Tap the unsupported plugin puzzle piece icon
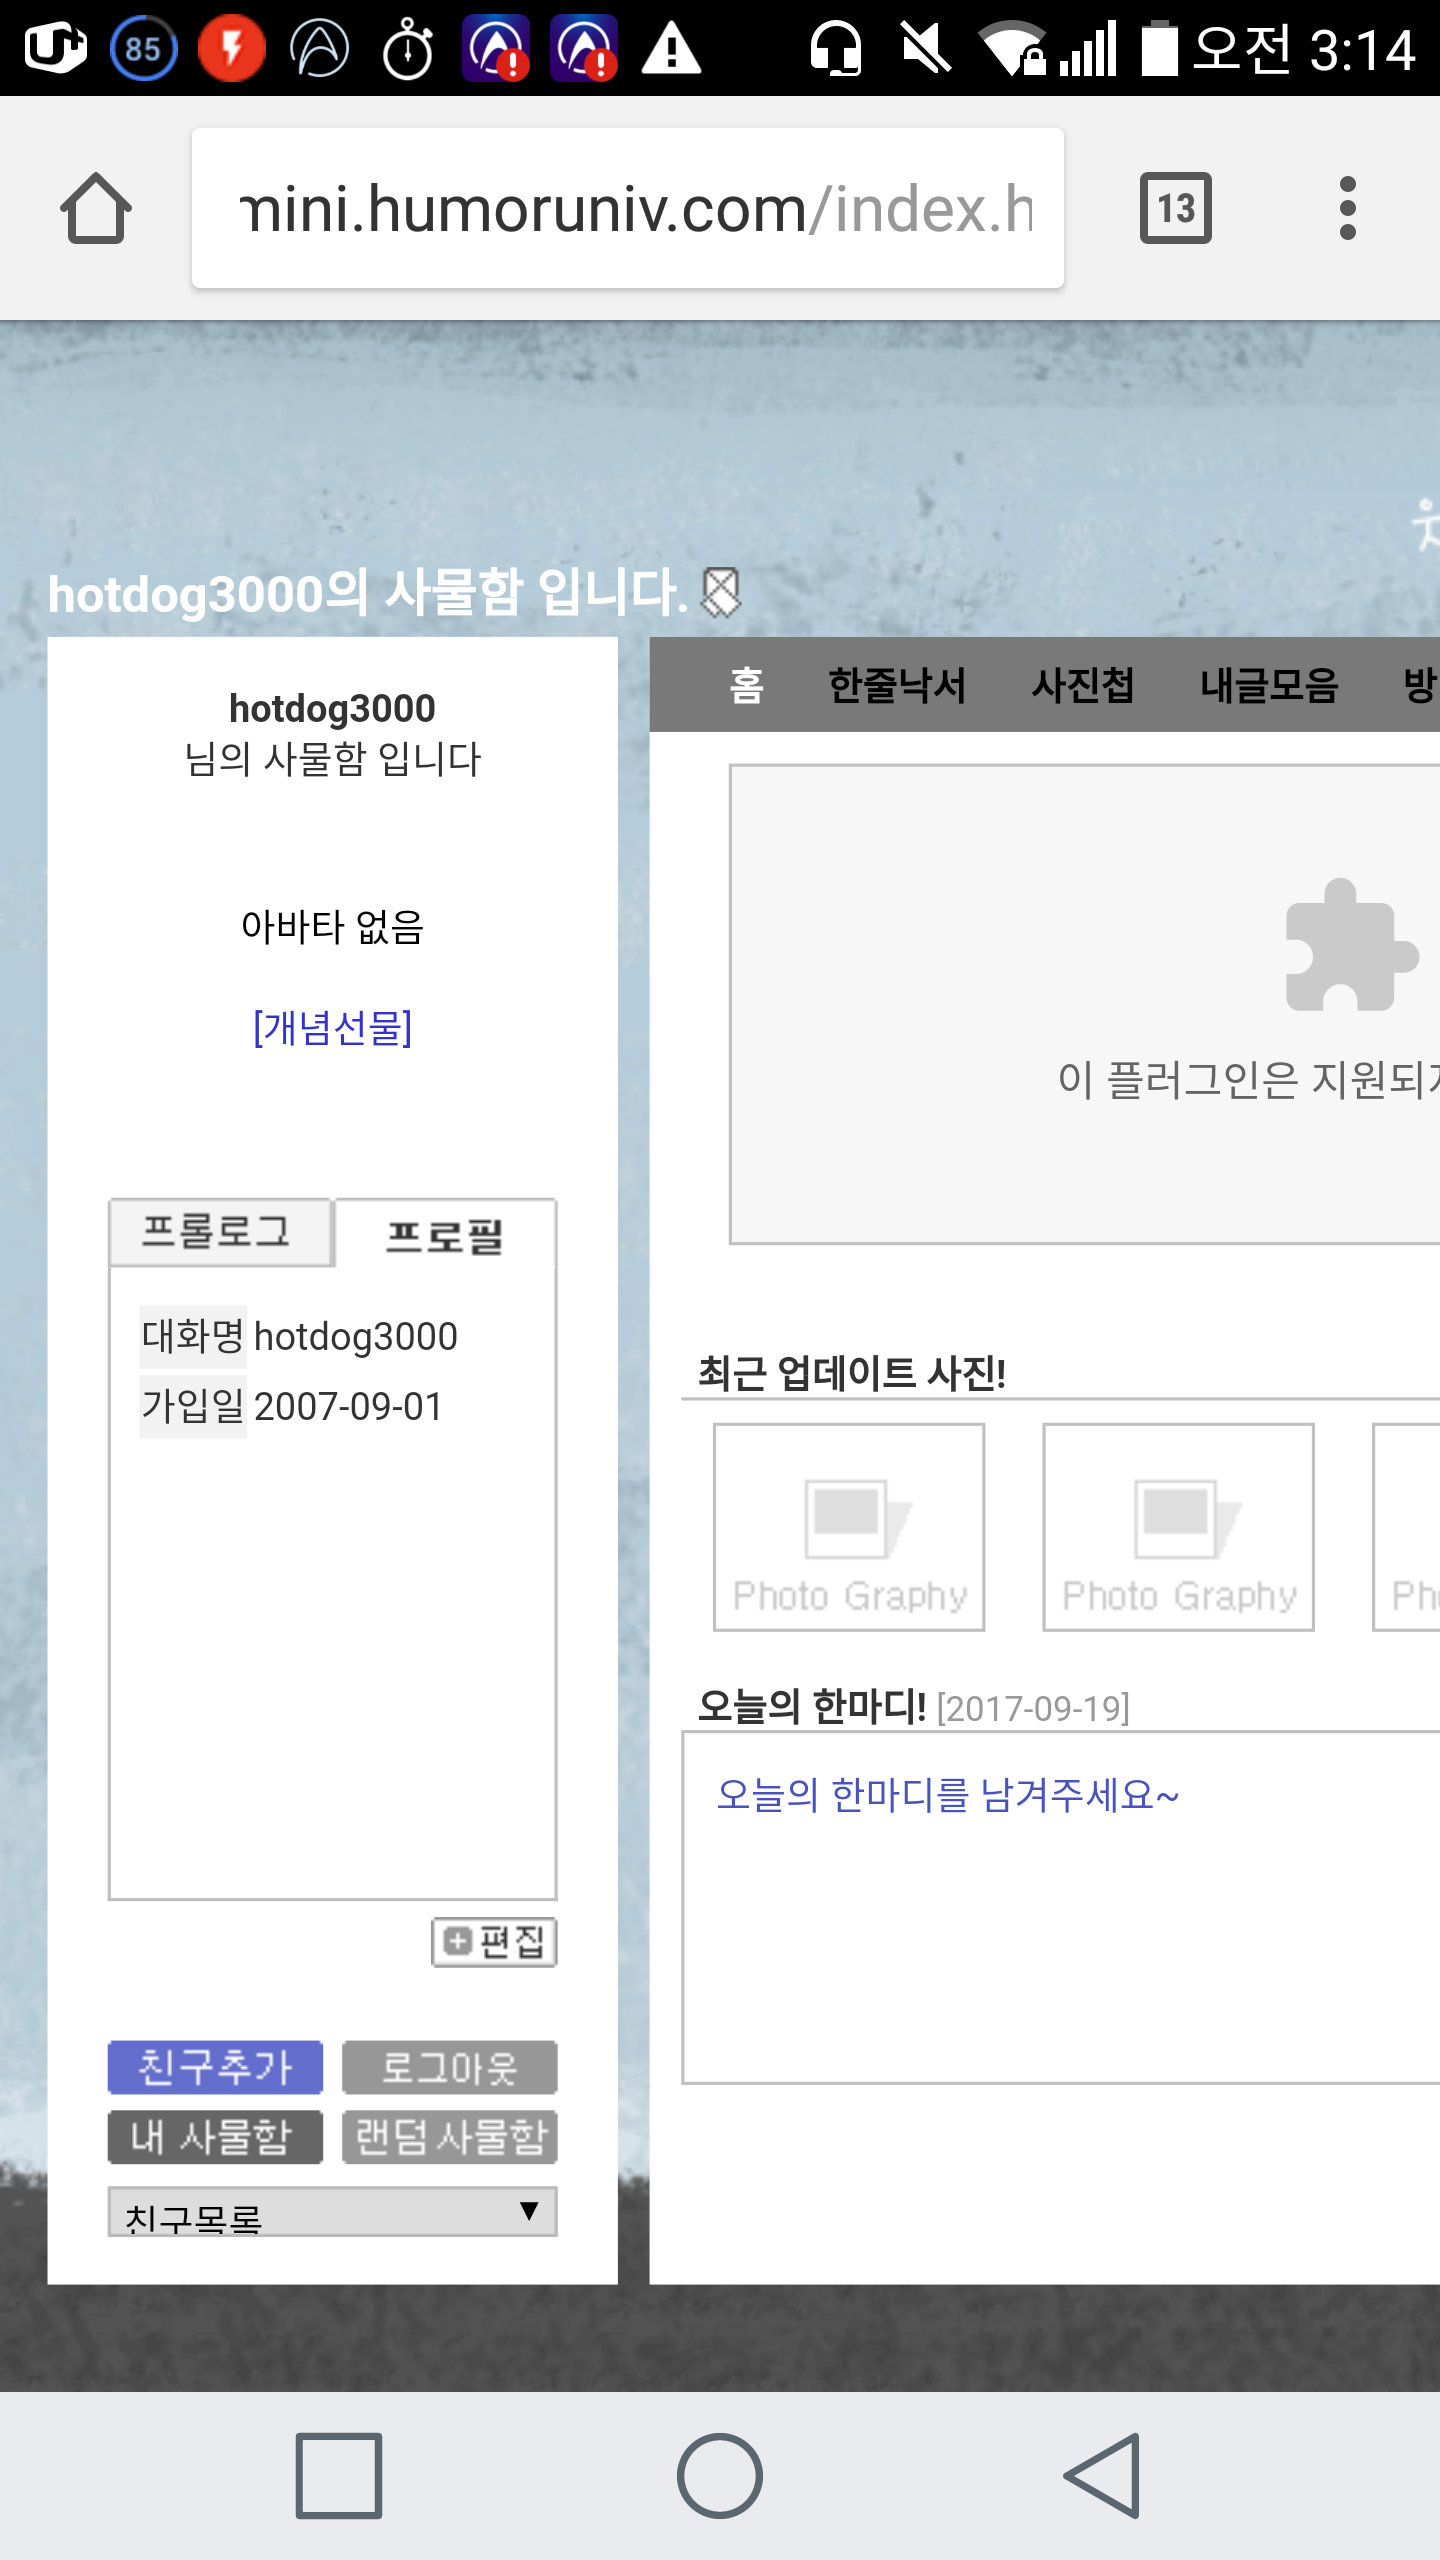This screenshot has width=1440, height=2560. (1350, 945)
